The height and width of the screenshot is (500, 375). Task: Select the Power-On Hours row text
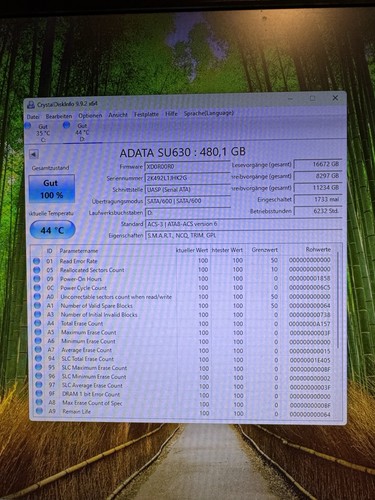tap(81, 279)
